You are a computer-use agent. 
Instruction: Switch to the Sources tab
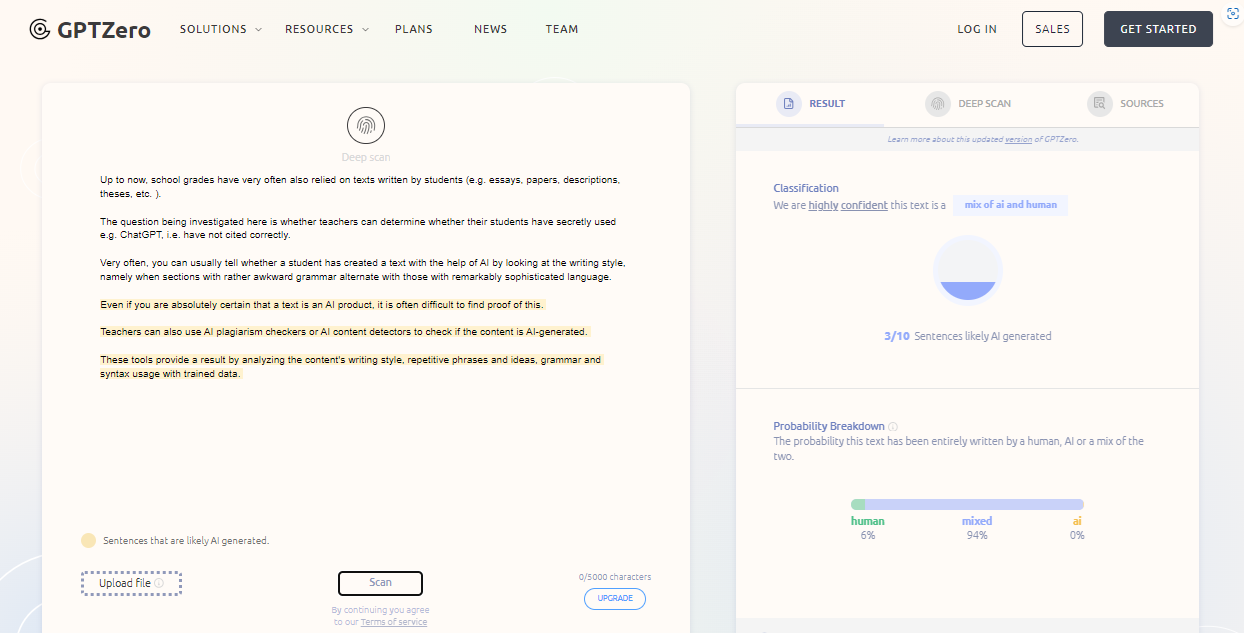[x=1125, y=103]
